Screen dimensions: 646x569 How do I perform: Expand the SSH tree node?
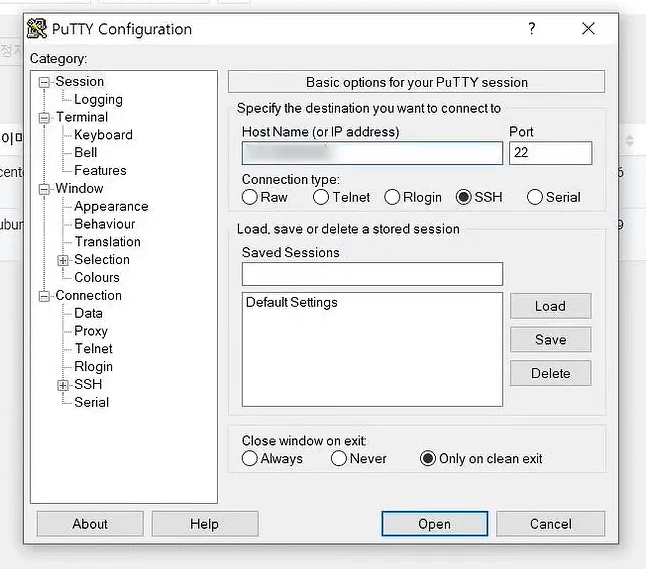(x=63, y=385)
